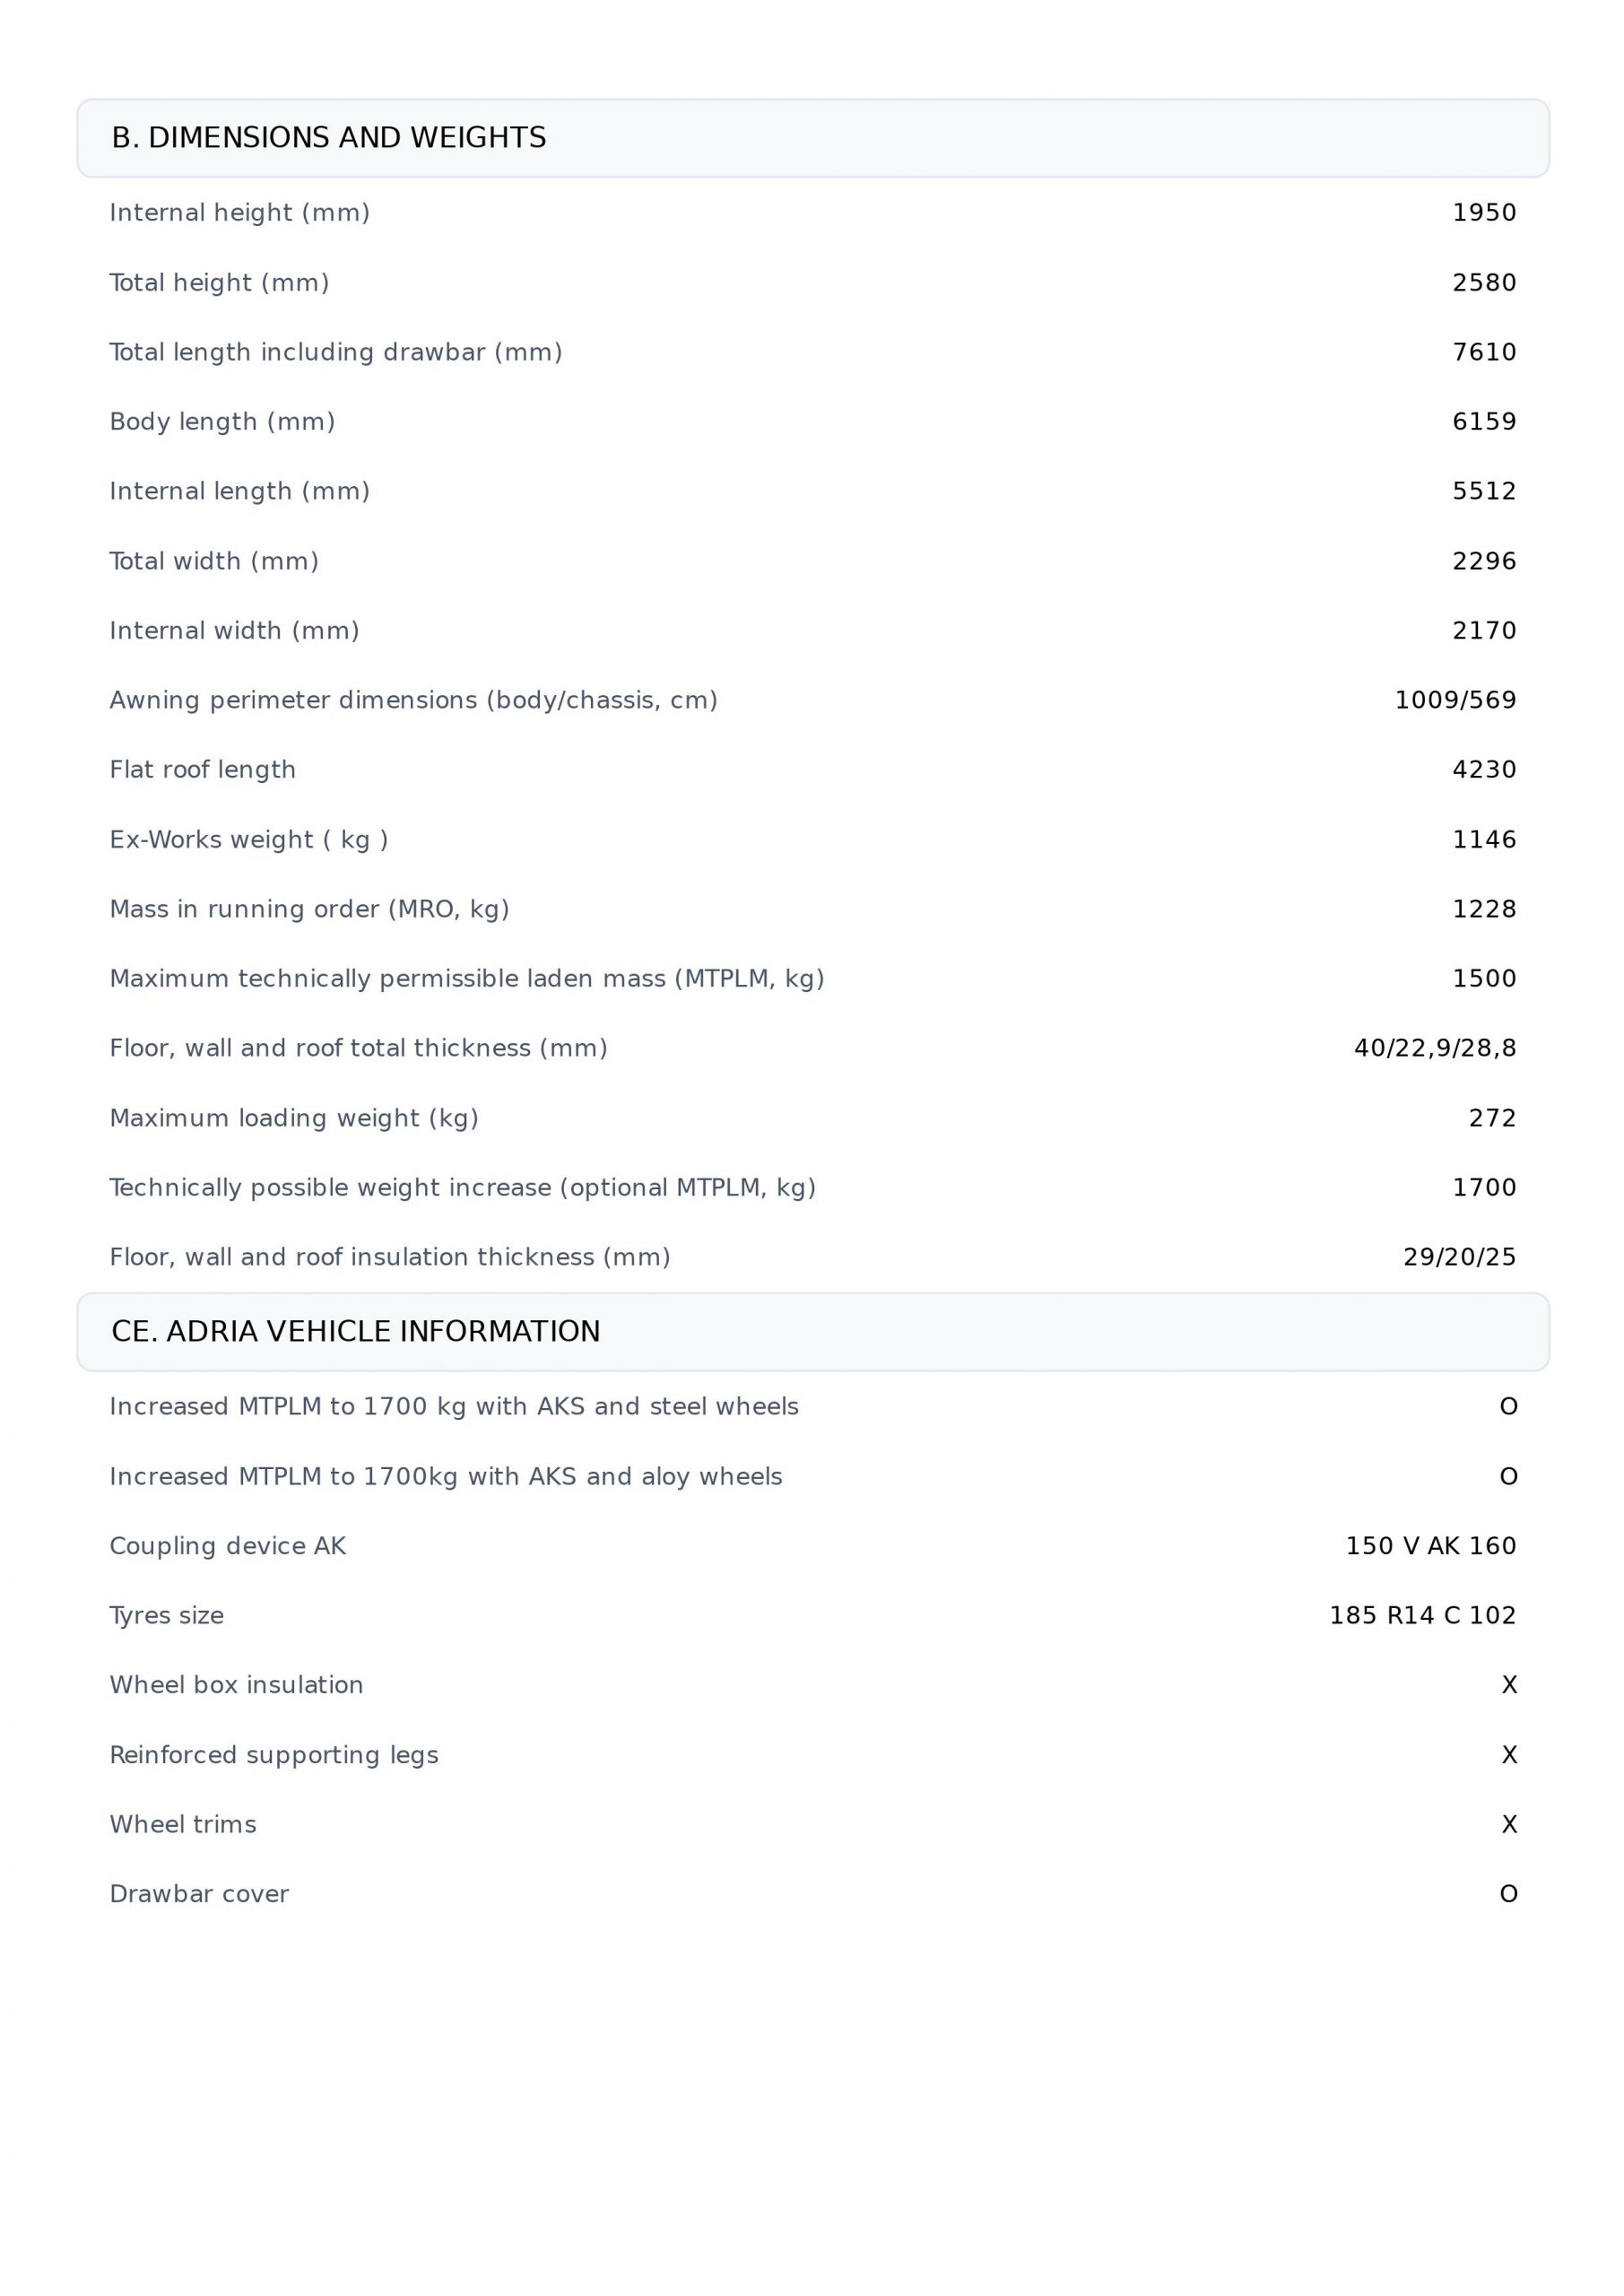The width and height of the screenshot is (1624, 2296).
Task: Click the Body length value 6159
Action: tap(1484, 422)
